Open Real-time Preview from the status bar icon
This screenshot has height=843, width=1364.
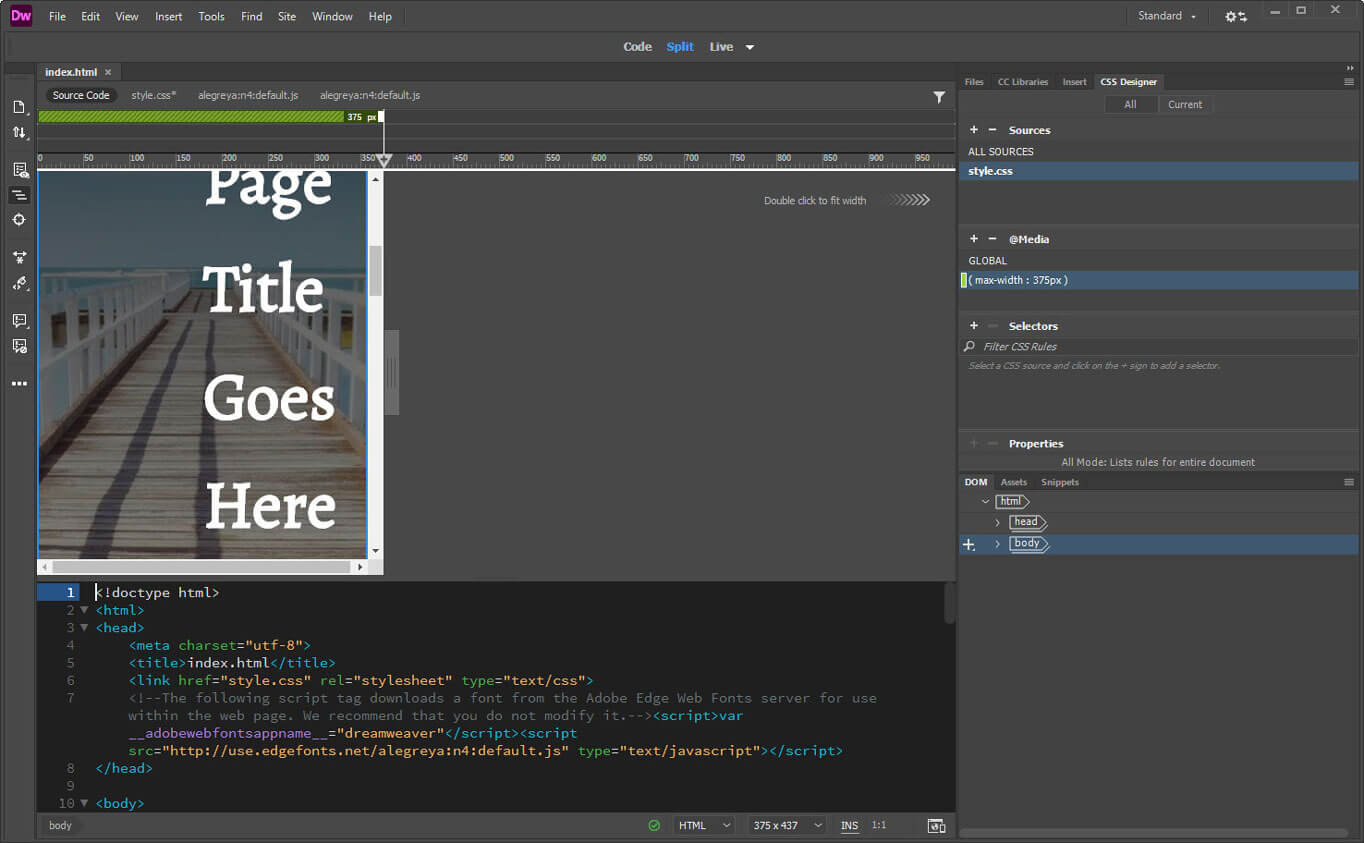point(937,825)
